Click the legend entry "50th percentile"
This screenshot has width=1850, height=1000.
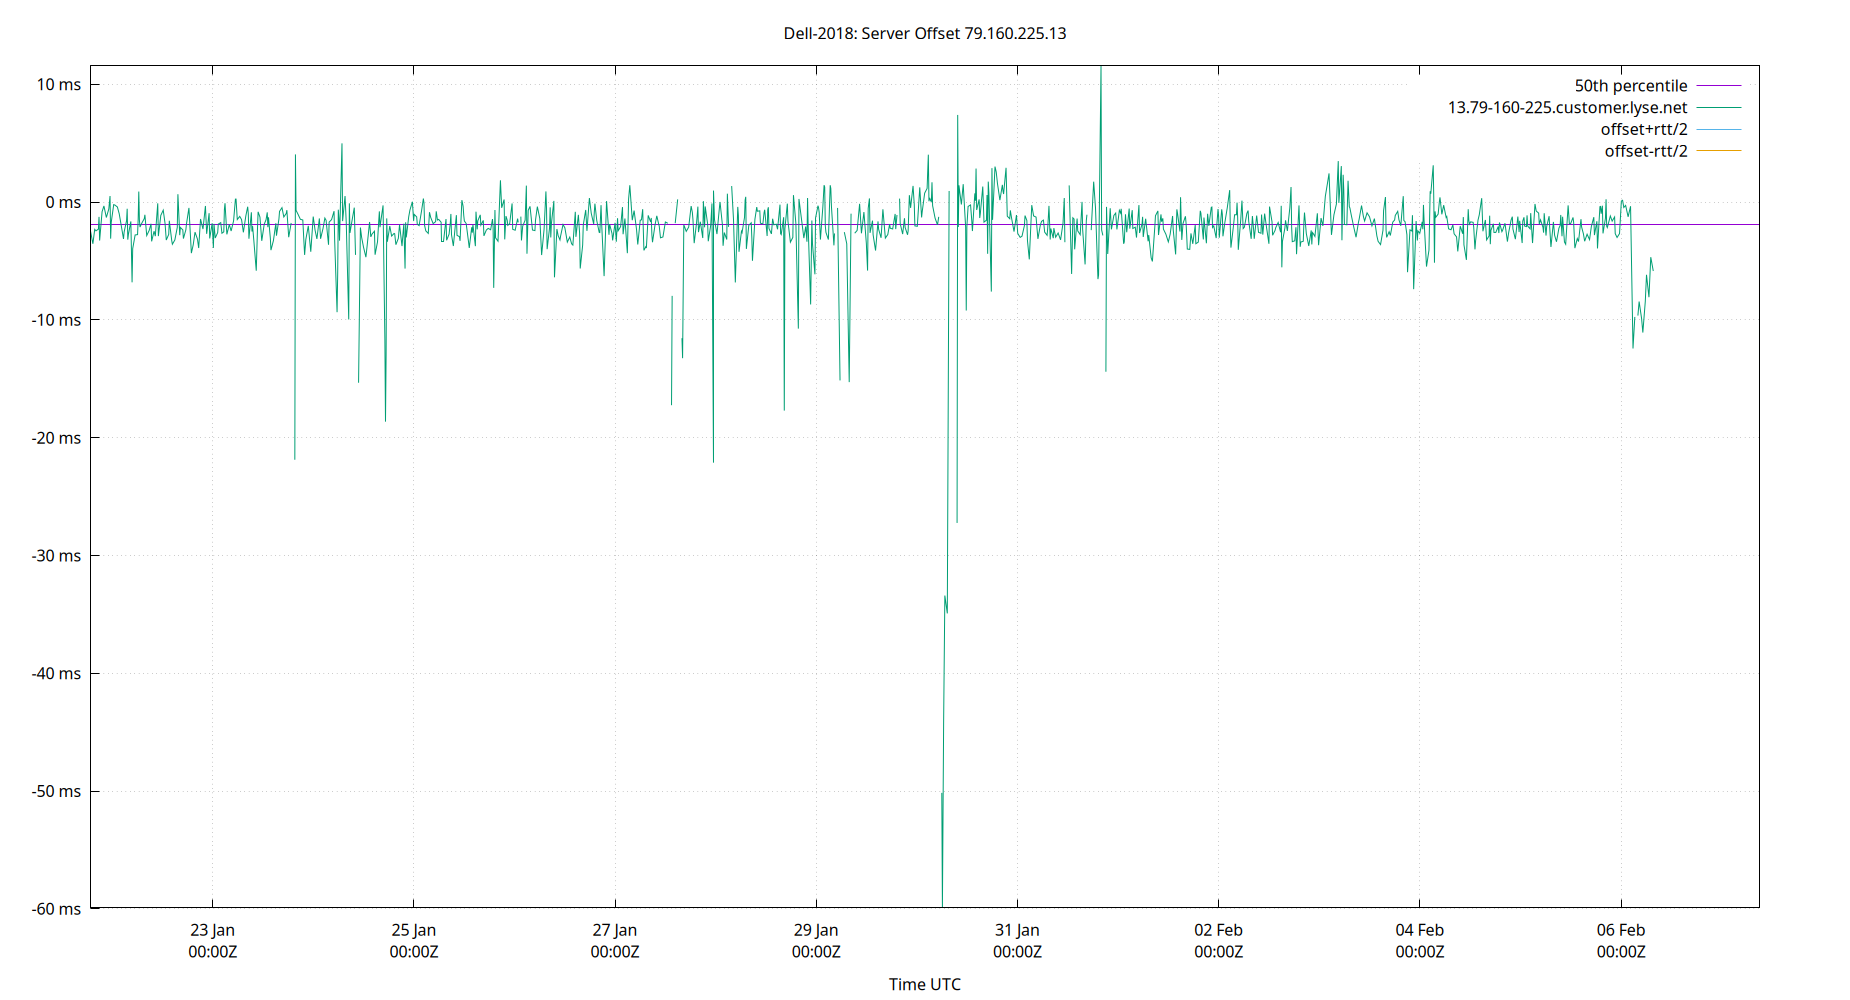click(x=1630, y=85)
